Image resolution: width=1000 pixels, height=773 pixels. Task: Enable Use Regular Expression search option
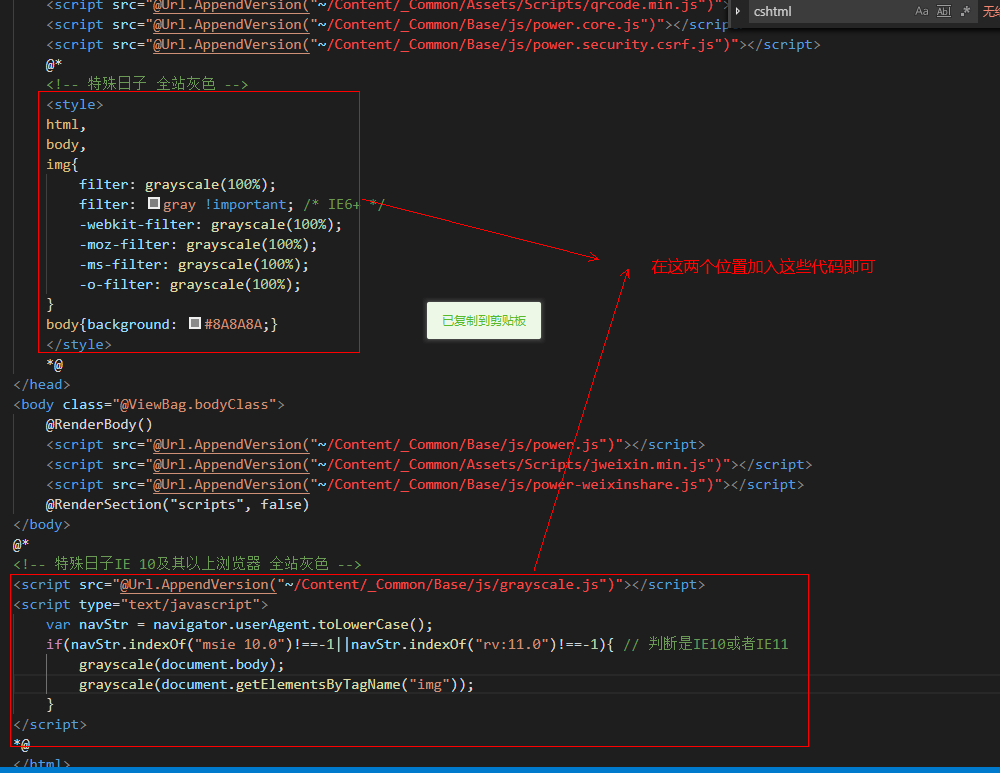click(x=965, y=11)
